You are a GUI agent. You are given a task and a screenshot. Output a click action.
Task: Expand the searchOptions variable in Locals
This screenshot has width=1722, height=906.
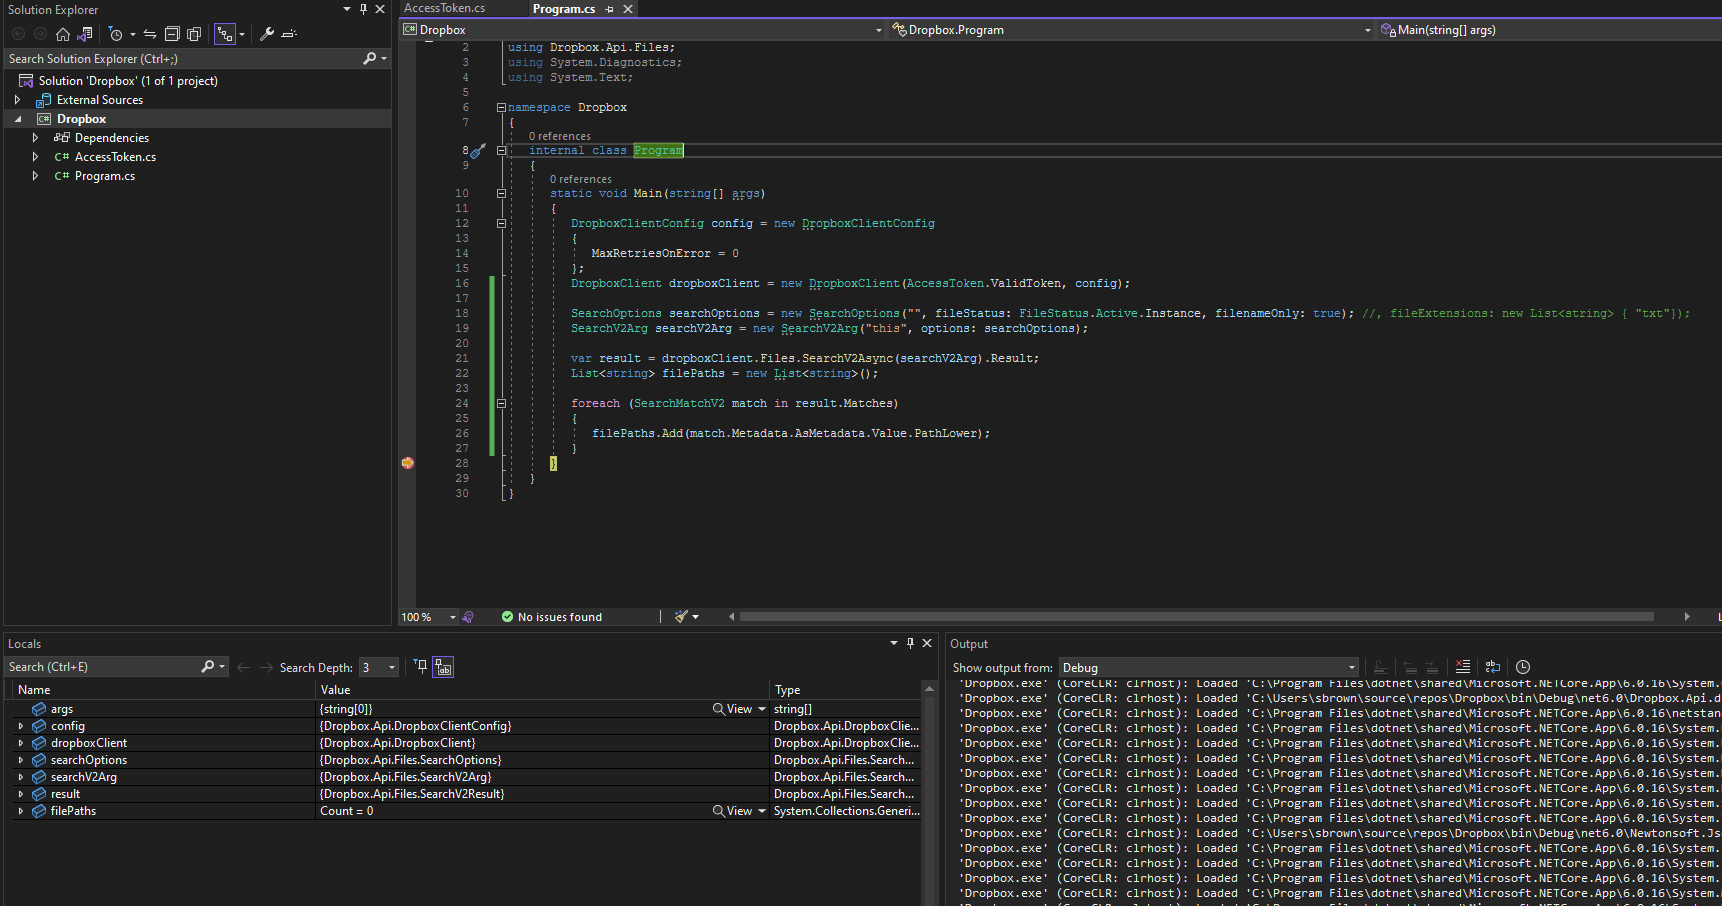[x=21, y=760]
